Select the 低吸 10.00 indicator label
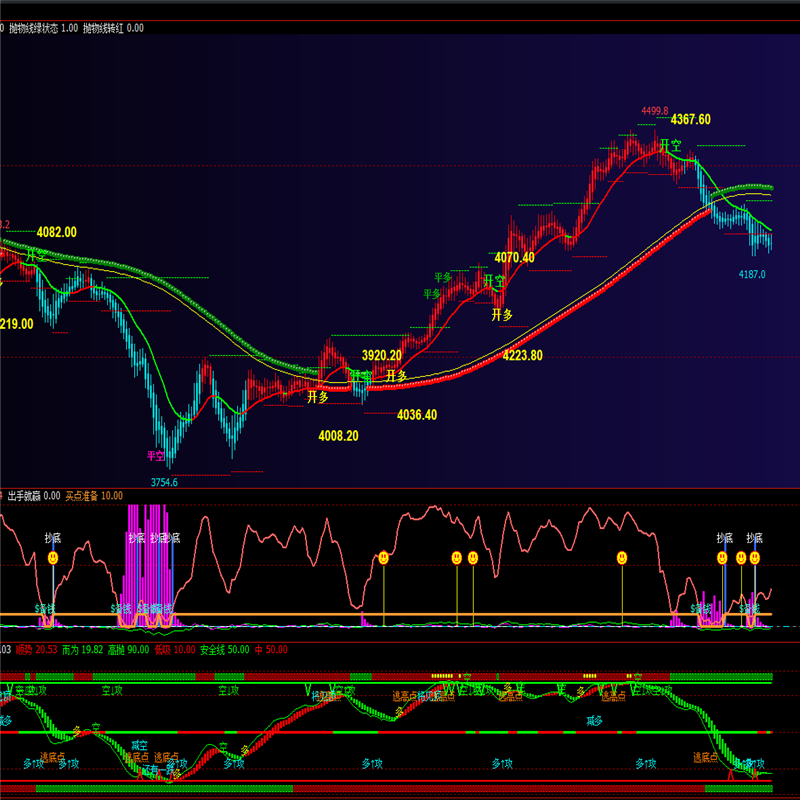The width and height of the screenshot is (800, 800). (175, 650)
